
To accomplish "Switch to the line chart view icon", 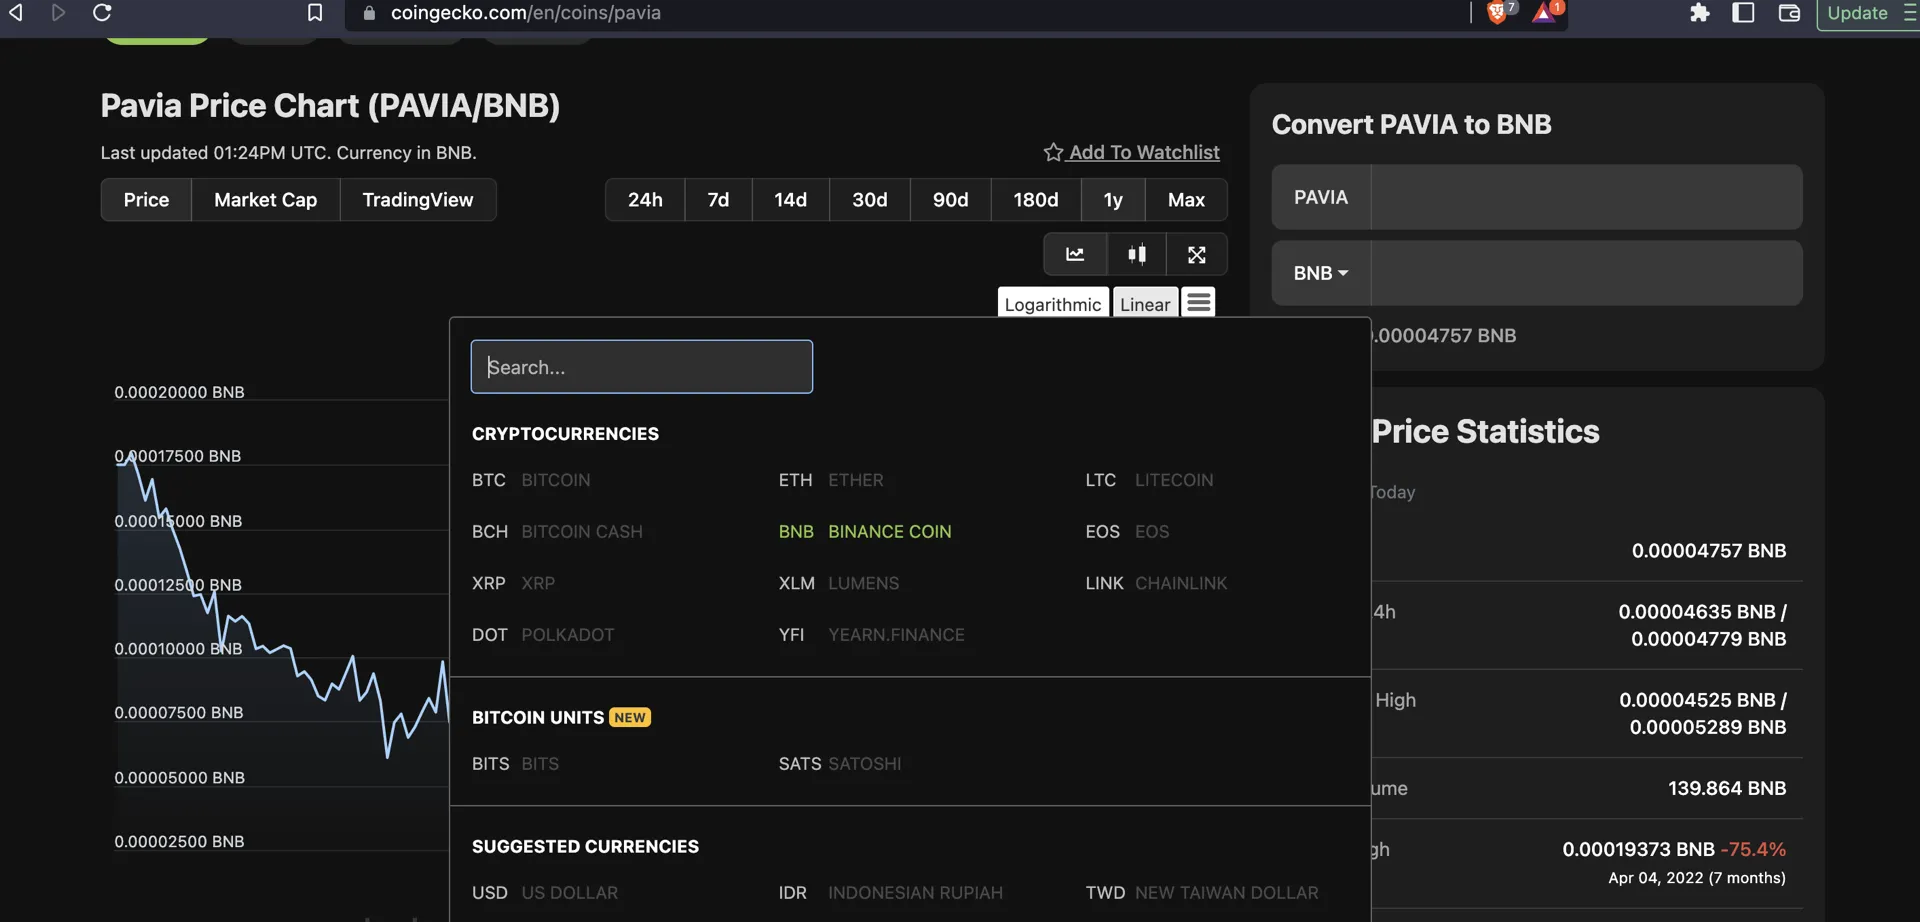I will click(x=1075, y=254).
